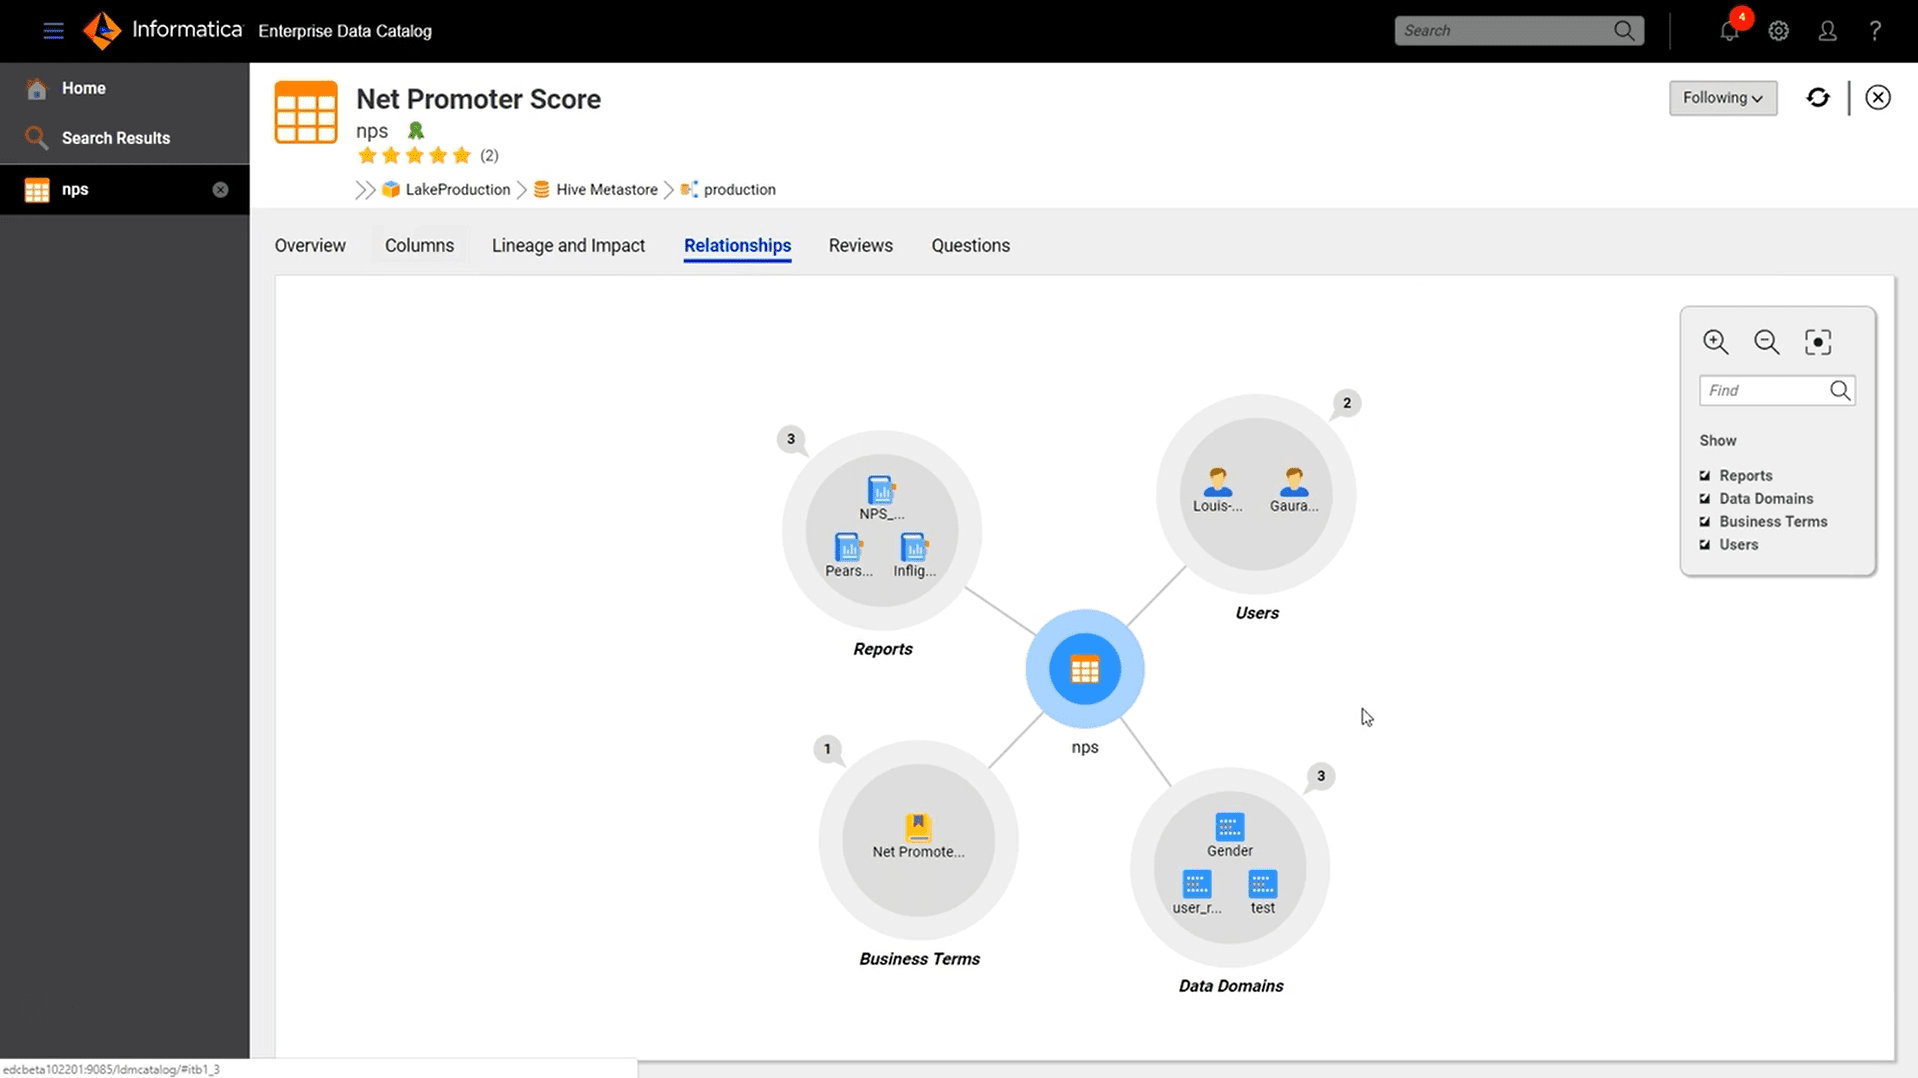Select the Louis user icon in Users cluster

pyautogui.click(x=1216, y=483)
